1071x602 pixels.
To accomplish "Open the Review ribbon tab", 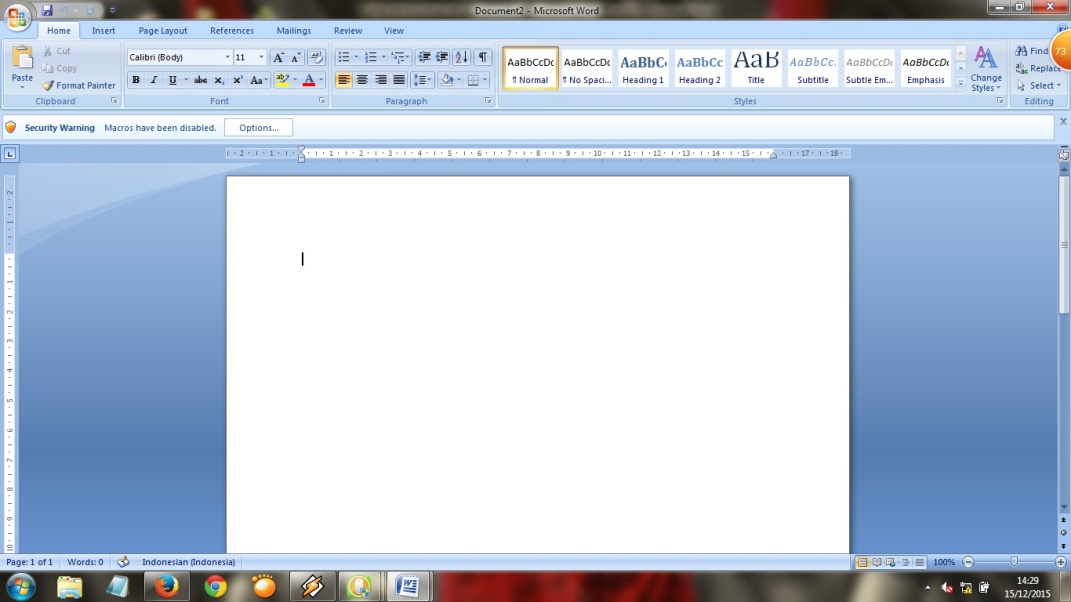I will coord(347,30).
